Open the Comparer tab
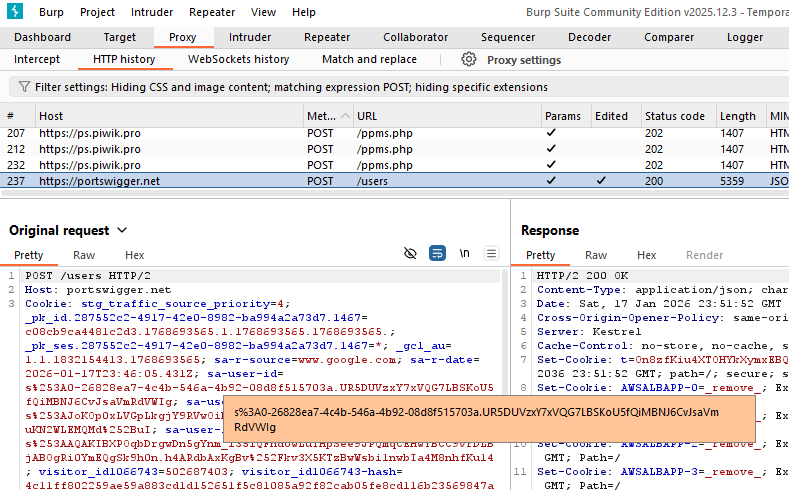789x490 pixels. click(x=669, y=37)
